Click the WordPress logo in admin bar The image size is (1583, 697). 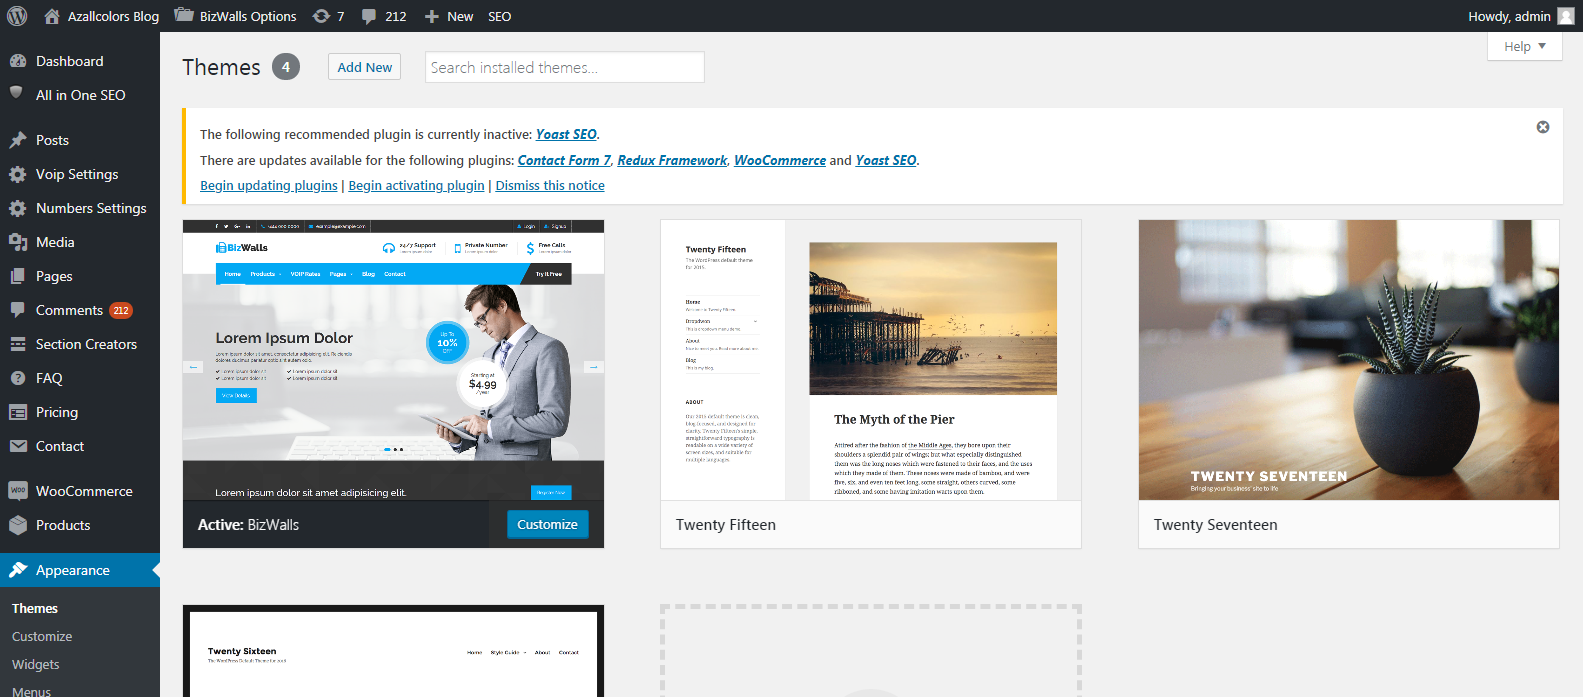pyautogui.click(x=17, y=16)
